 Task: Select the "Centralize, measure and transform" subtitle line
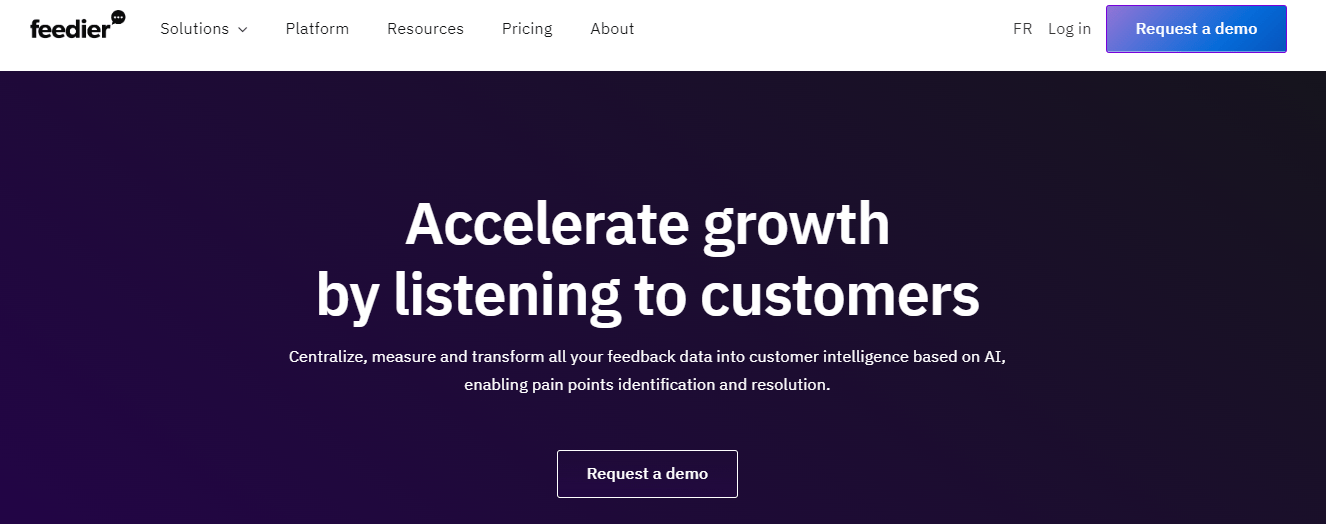647,357
